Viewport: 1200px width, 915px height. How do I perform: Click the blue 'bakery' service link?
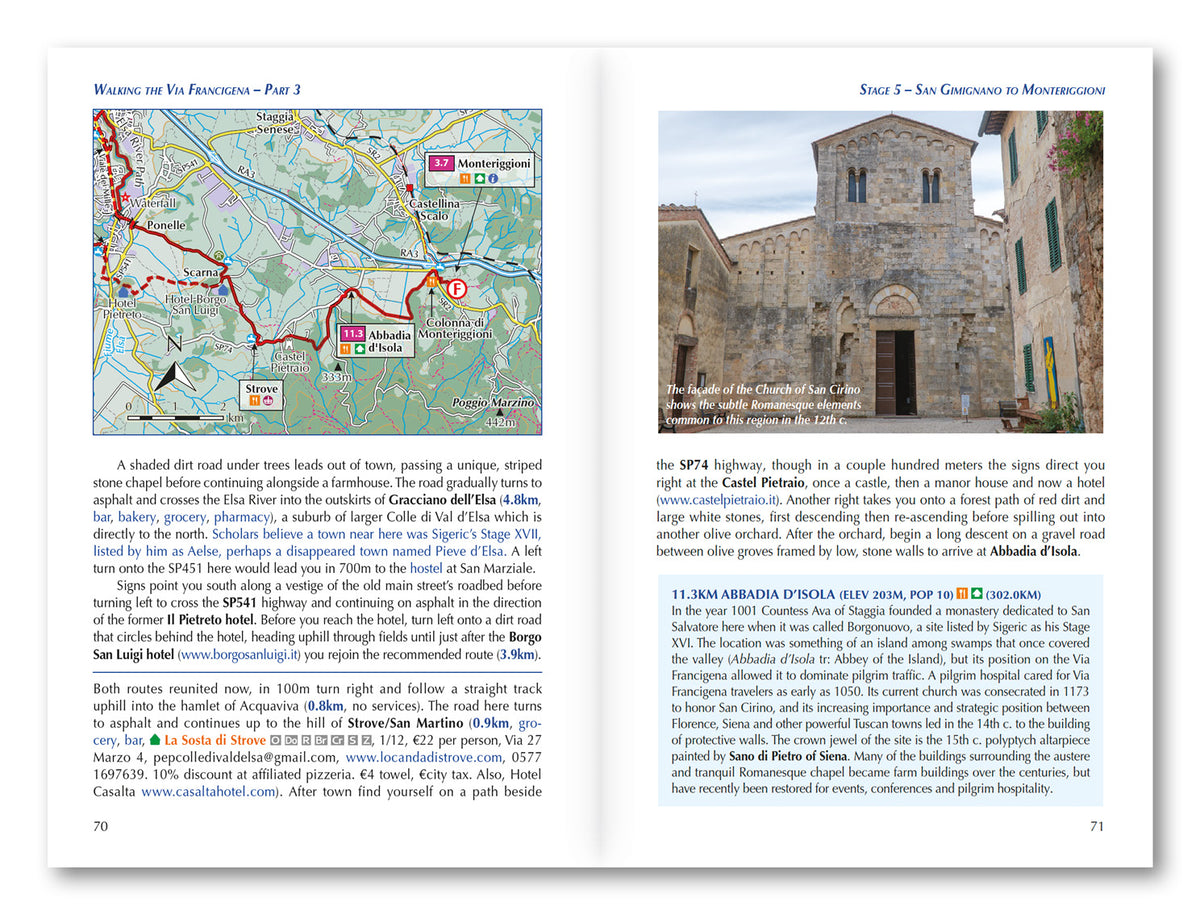coord(137,517)
